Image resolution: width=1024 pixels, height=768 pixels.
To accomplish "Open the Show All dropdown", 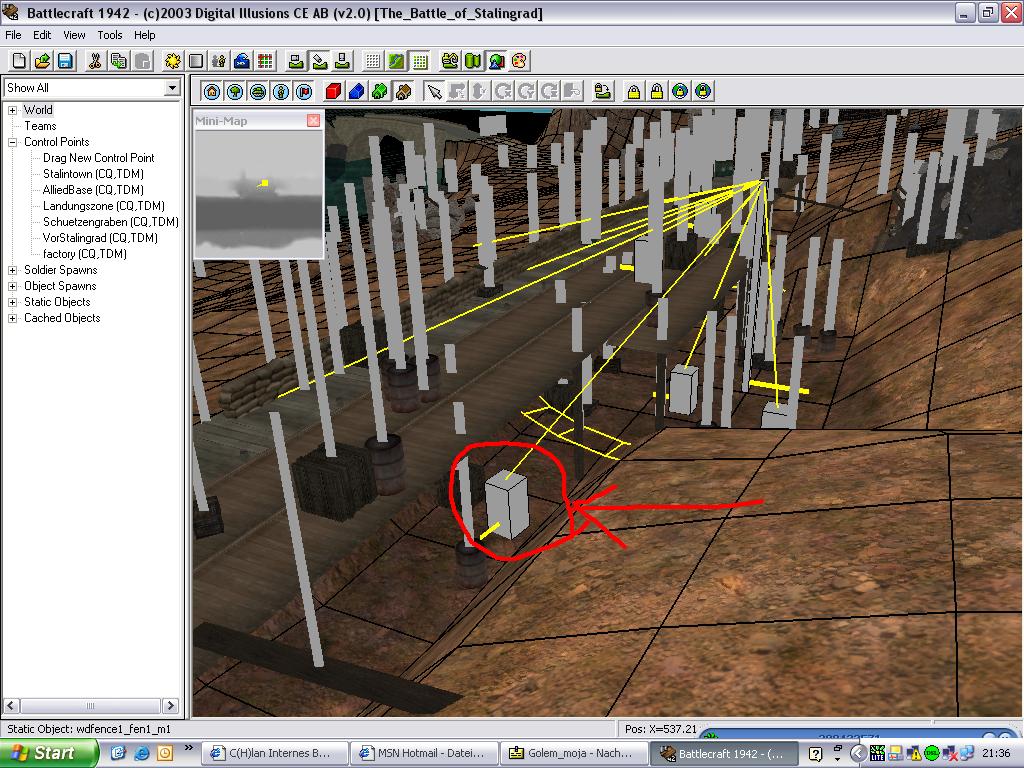I will coord(172,88).
